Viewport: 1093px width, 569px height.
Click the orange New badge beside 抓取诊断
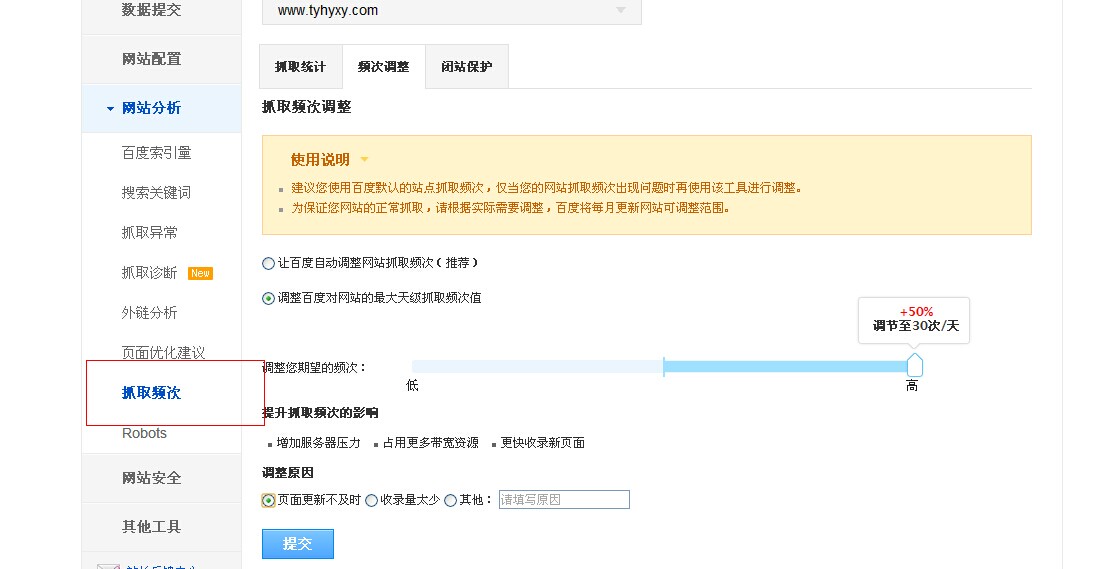point(201,273)
